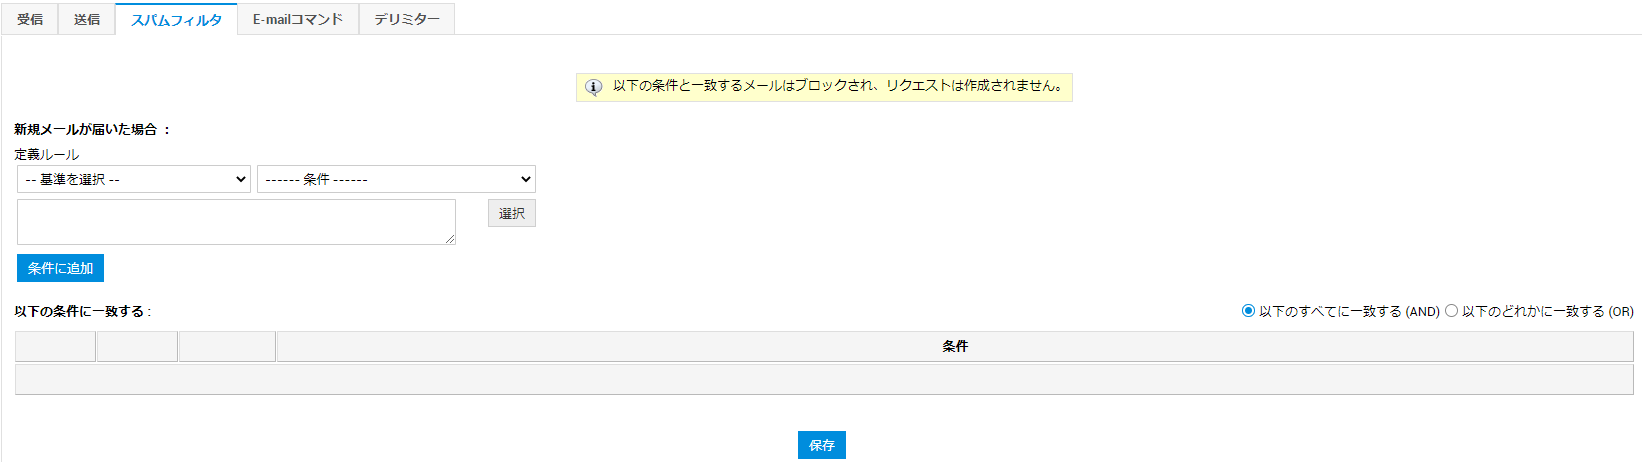This screenshot has width=1642, height=462.
Task: Select the 以下のすべてに一致する (AND) radio
Action: (1248, 311)
